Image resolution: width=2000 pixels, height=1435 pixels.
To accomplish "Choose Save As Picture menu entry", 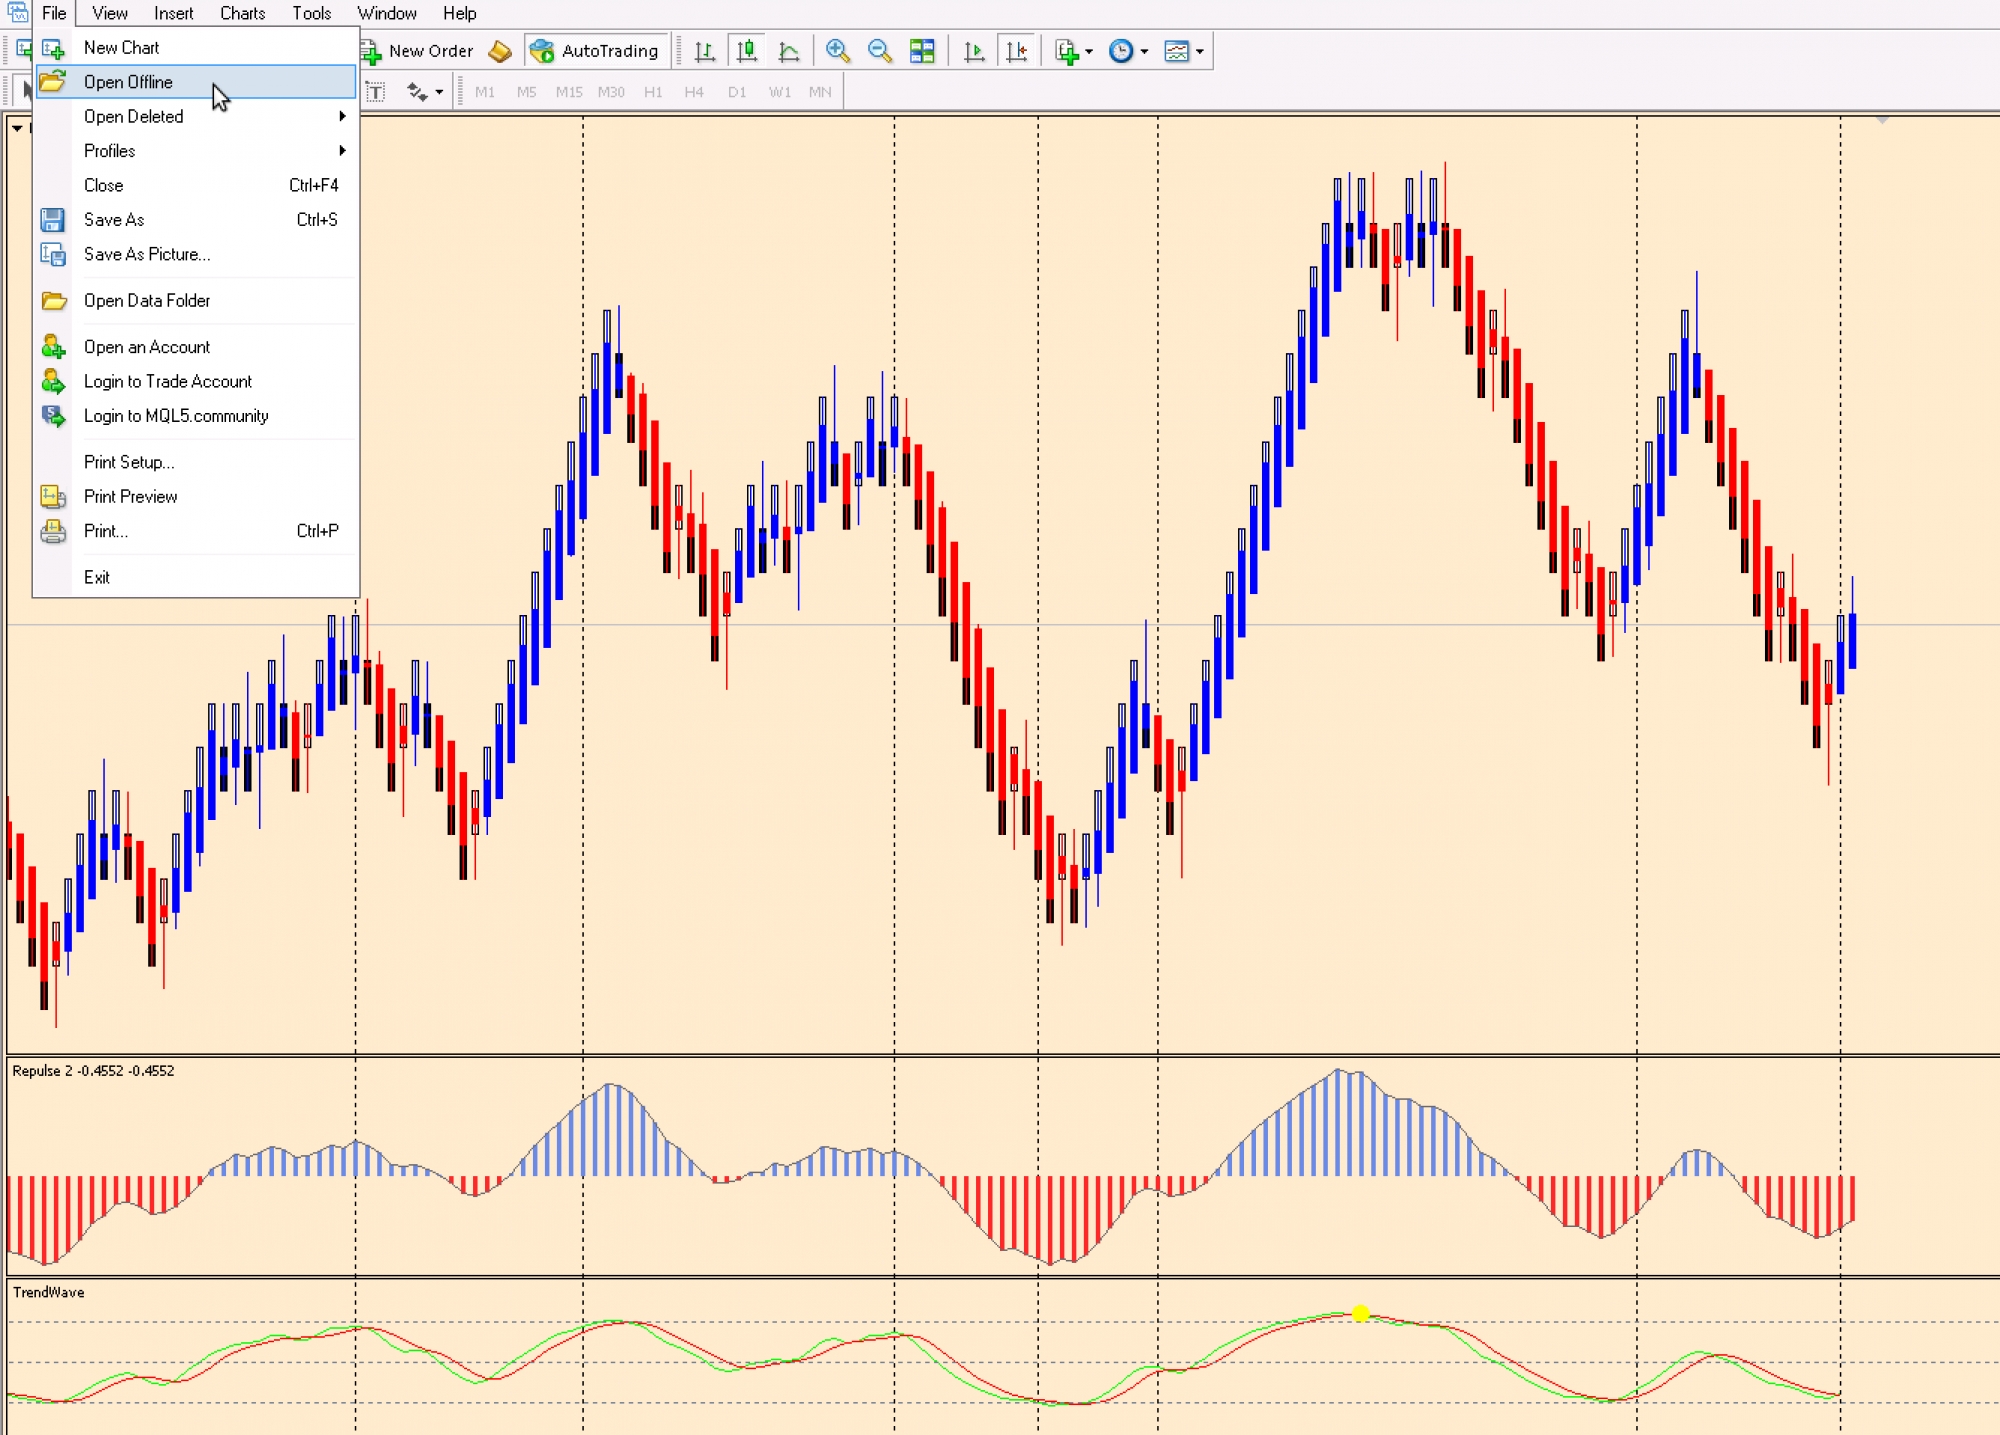I will click(147, 254).
